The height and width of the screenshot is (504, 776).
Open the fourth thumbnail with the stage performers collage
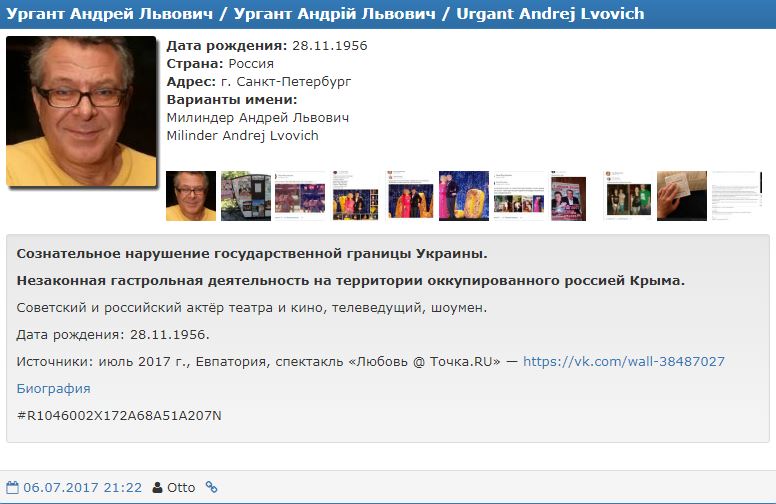355,196
